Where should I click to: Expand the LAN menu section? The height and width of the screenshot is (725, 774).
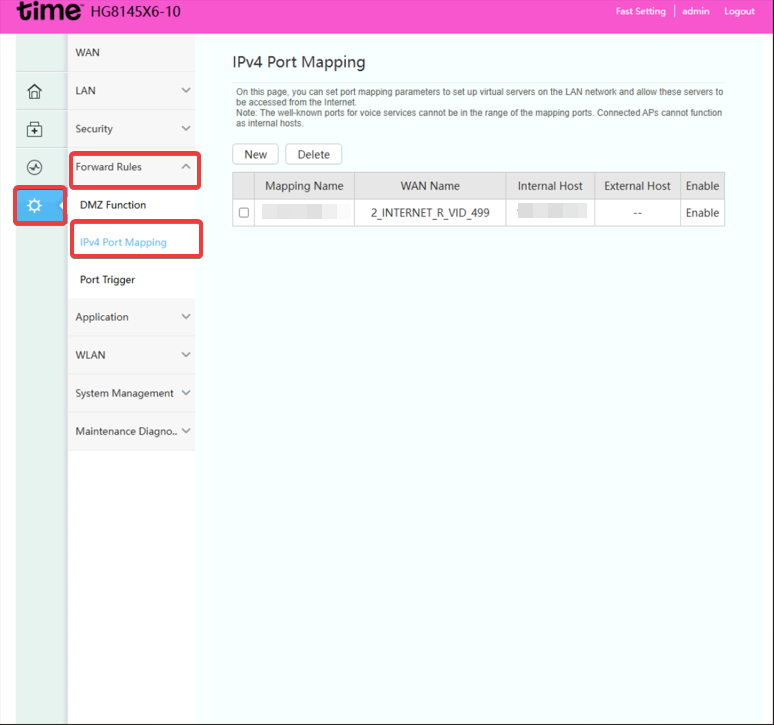click(x=131, y=91)
